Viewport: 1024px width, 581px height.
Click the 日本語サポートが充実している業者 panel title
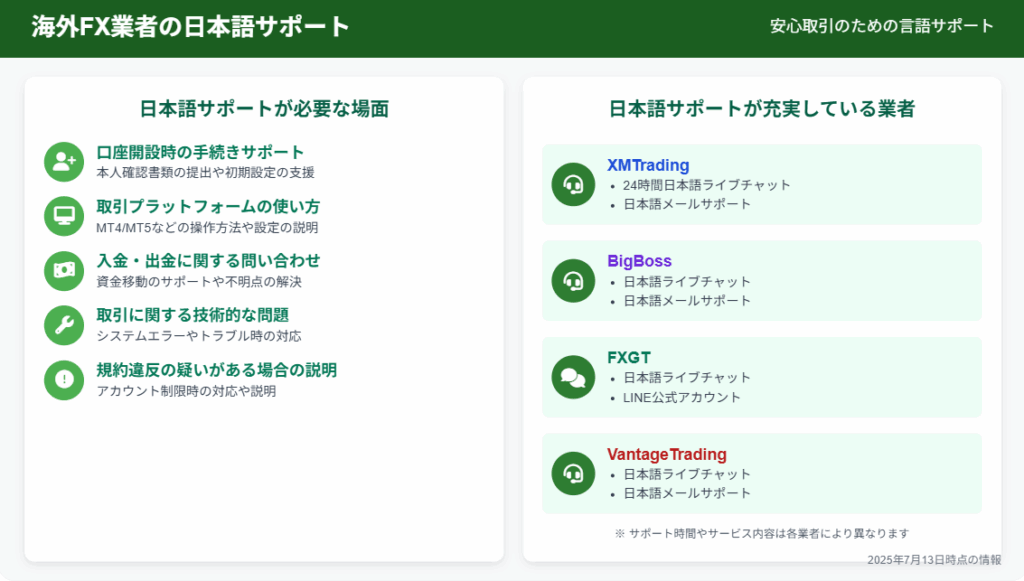(x=761, y=109)
